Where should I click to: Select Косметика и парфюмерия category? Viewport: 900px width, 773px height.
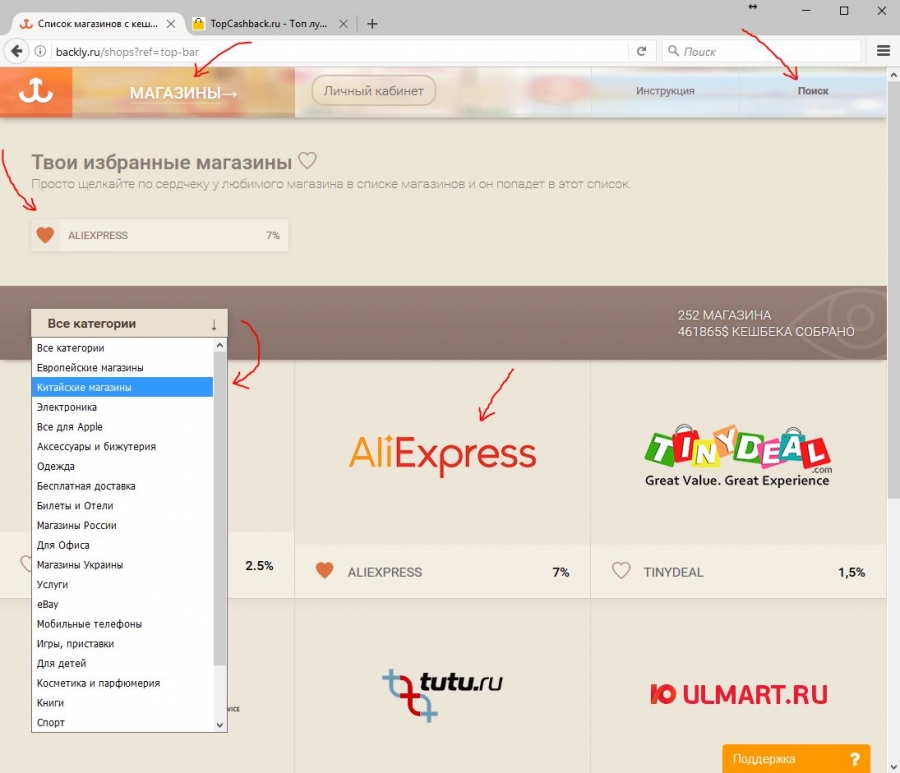tap(122, 683)
